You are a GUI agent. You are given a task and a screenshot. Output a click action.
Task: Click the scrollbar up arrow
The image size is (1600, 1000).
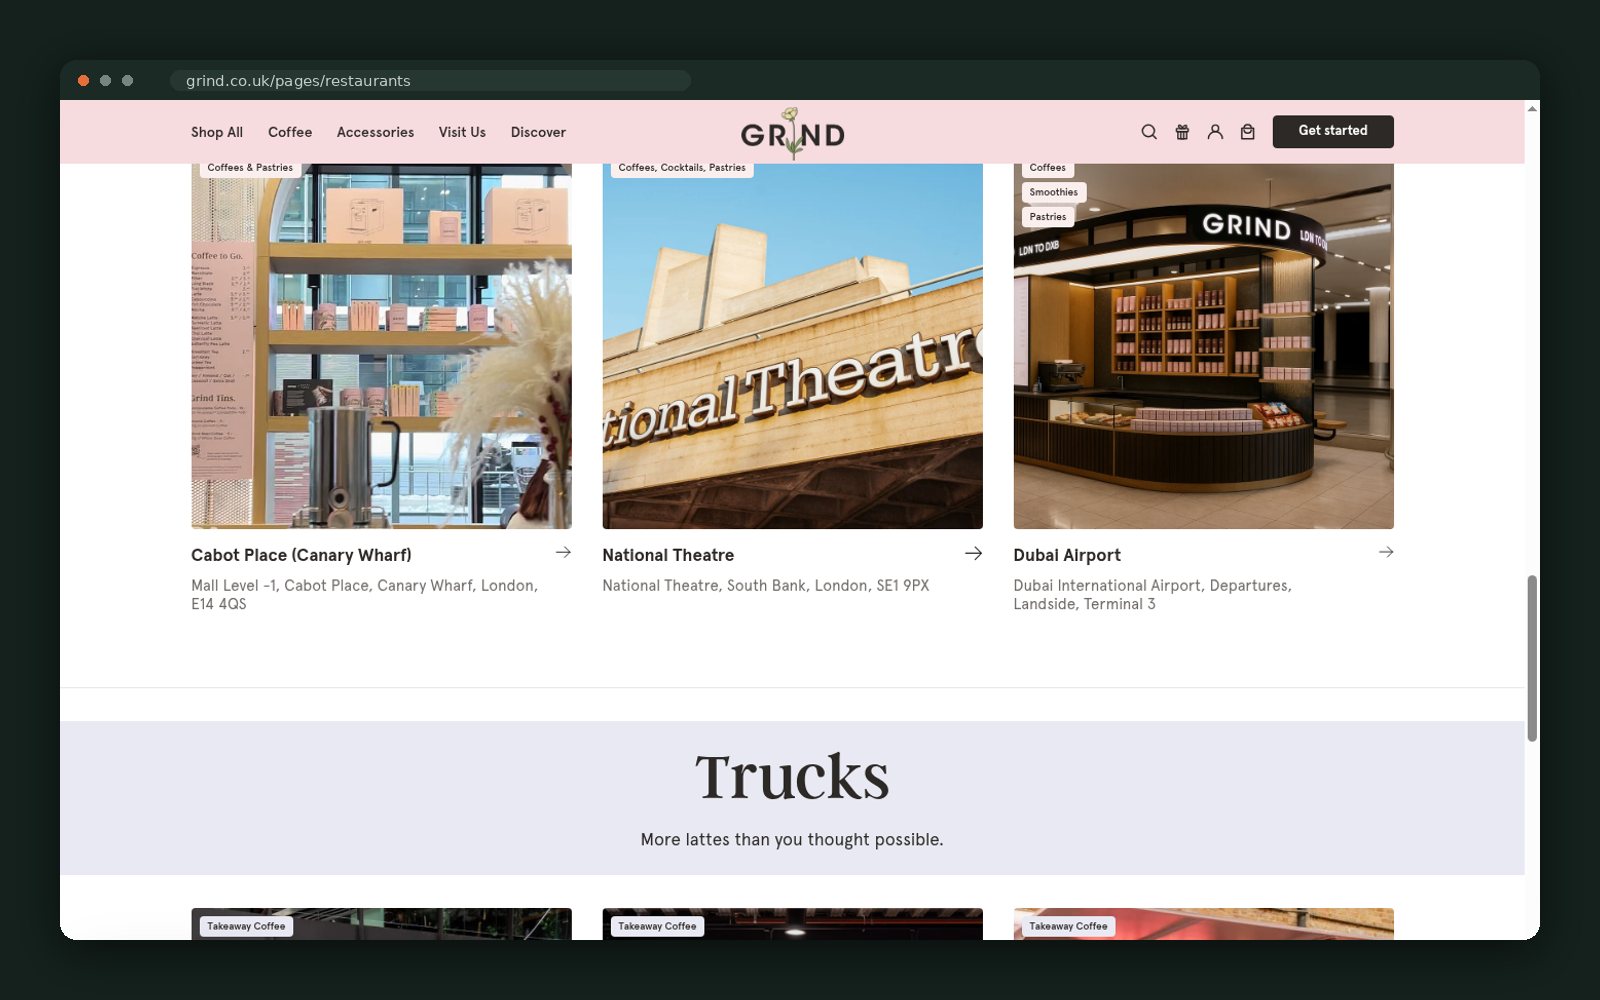tap(1532, 108)
